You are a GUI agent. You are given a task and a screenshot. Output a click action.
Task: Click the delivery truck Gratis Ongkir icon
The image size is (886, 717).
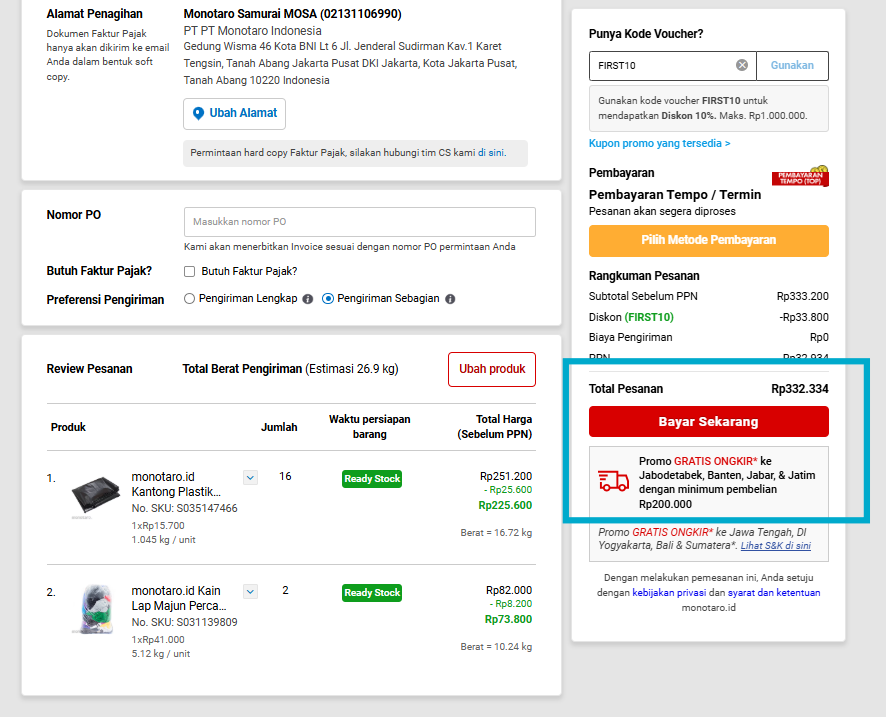[614, 481]
